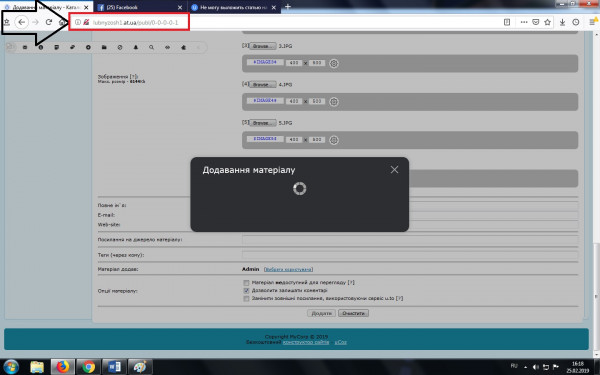Viewport: 600px width, 375px height.
Task: Click the $IMAGE5$ code under 5.JPG
Action: (x=265, y=139)
